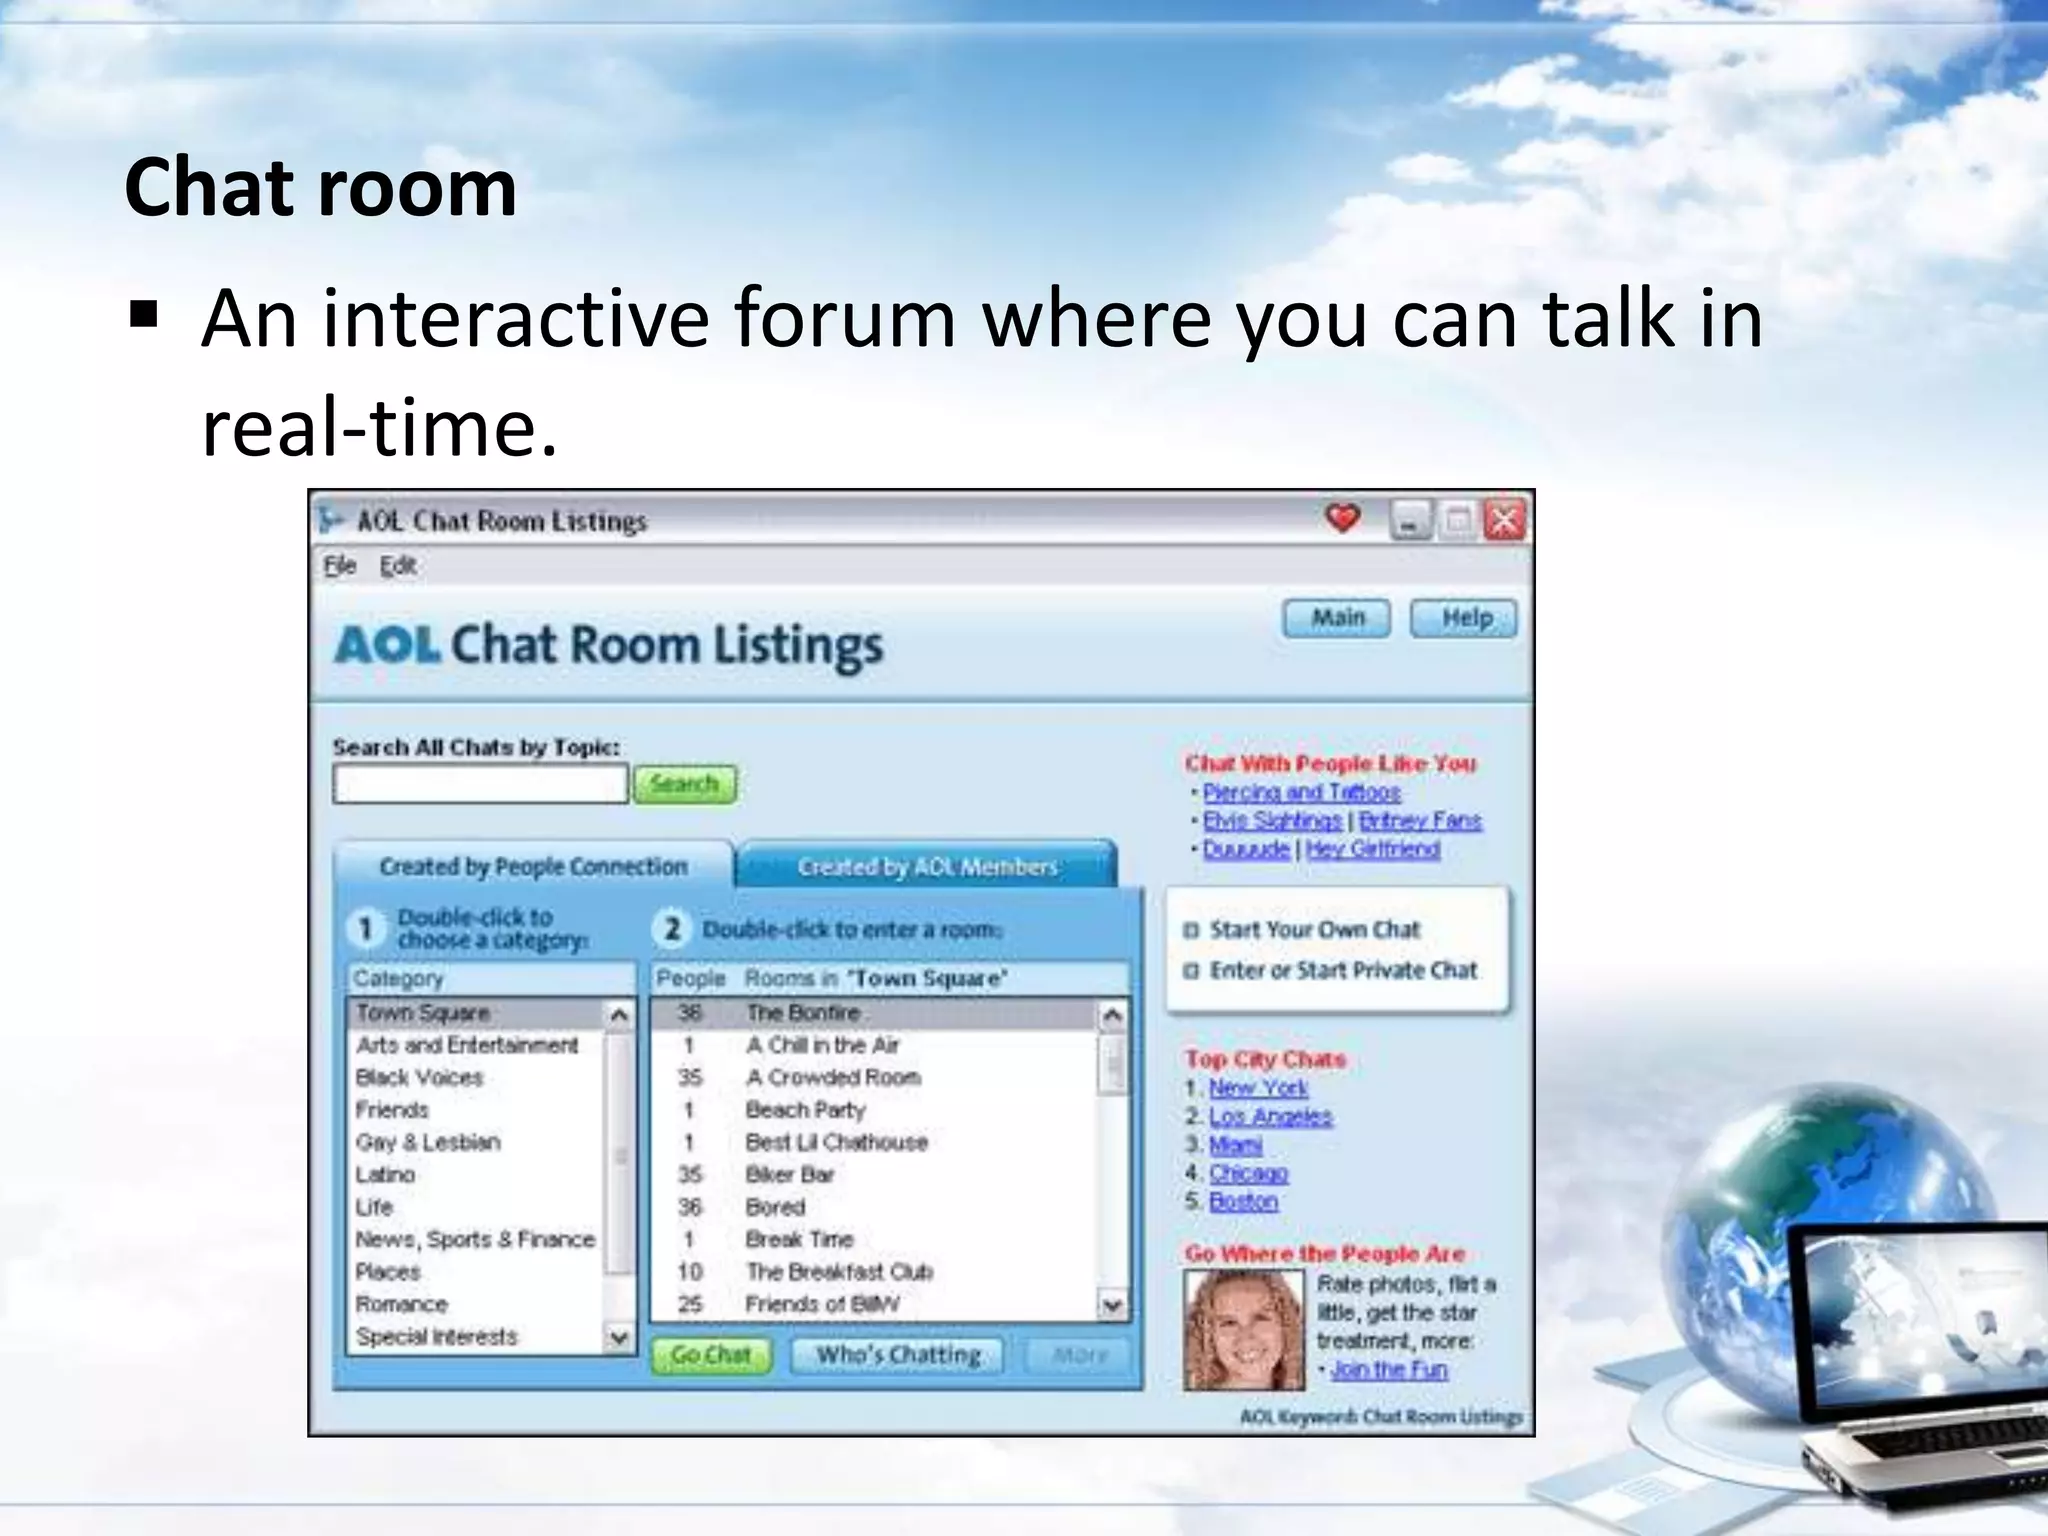The image size is (2048, 1536).
Task: Click the Go Chat button
Action: [x=711, y=1355]
